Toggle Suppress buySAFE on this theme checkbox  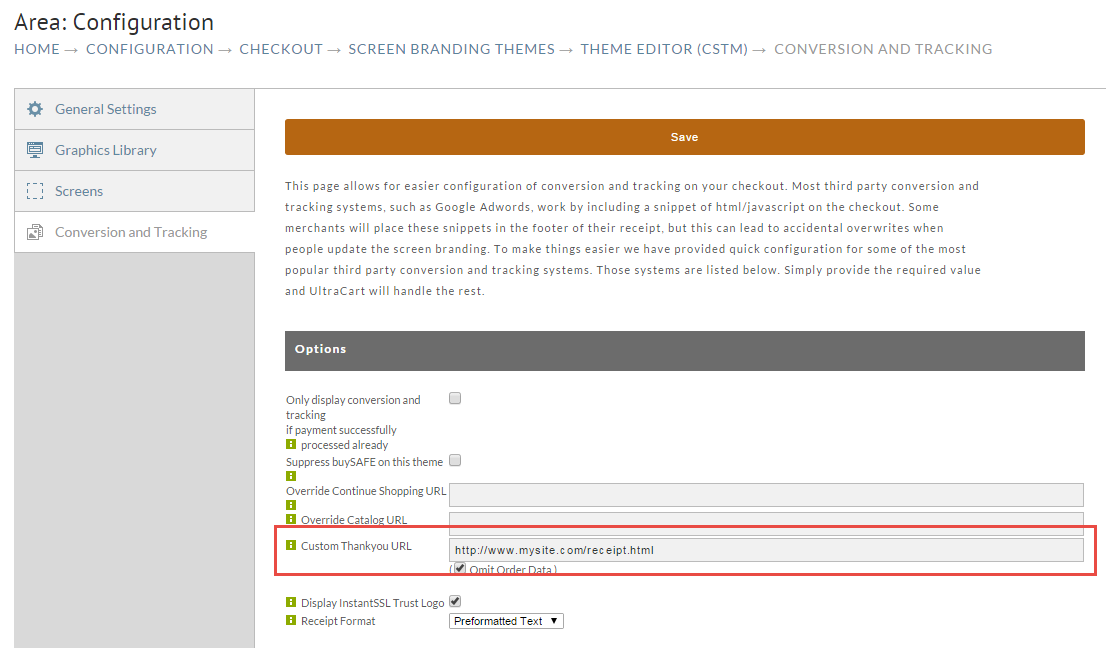coord(455,460)
